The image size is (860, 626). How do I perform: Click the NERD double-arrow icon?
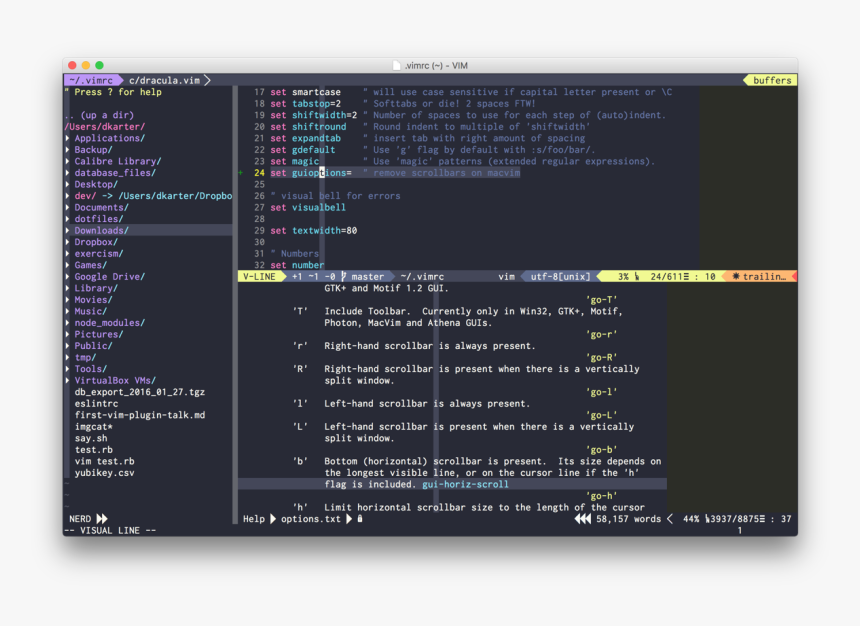coord(102,518)
